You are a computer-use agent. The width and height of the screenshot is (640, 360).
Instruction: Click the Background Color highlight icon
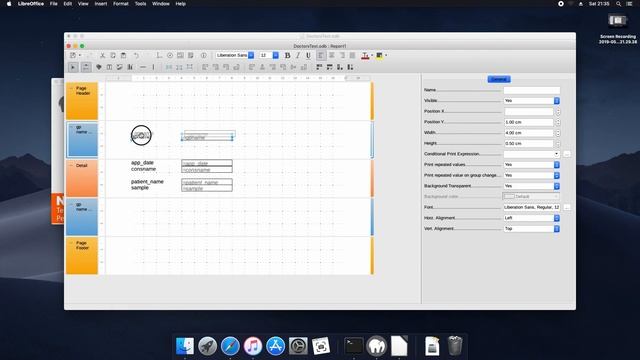[x=379, y=56]
